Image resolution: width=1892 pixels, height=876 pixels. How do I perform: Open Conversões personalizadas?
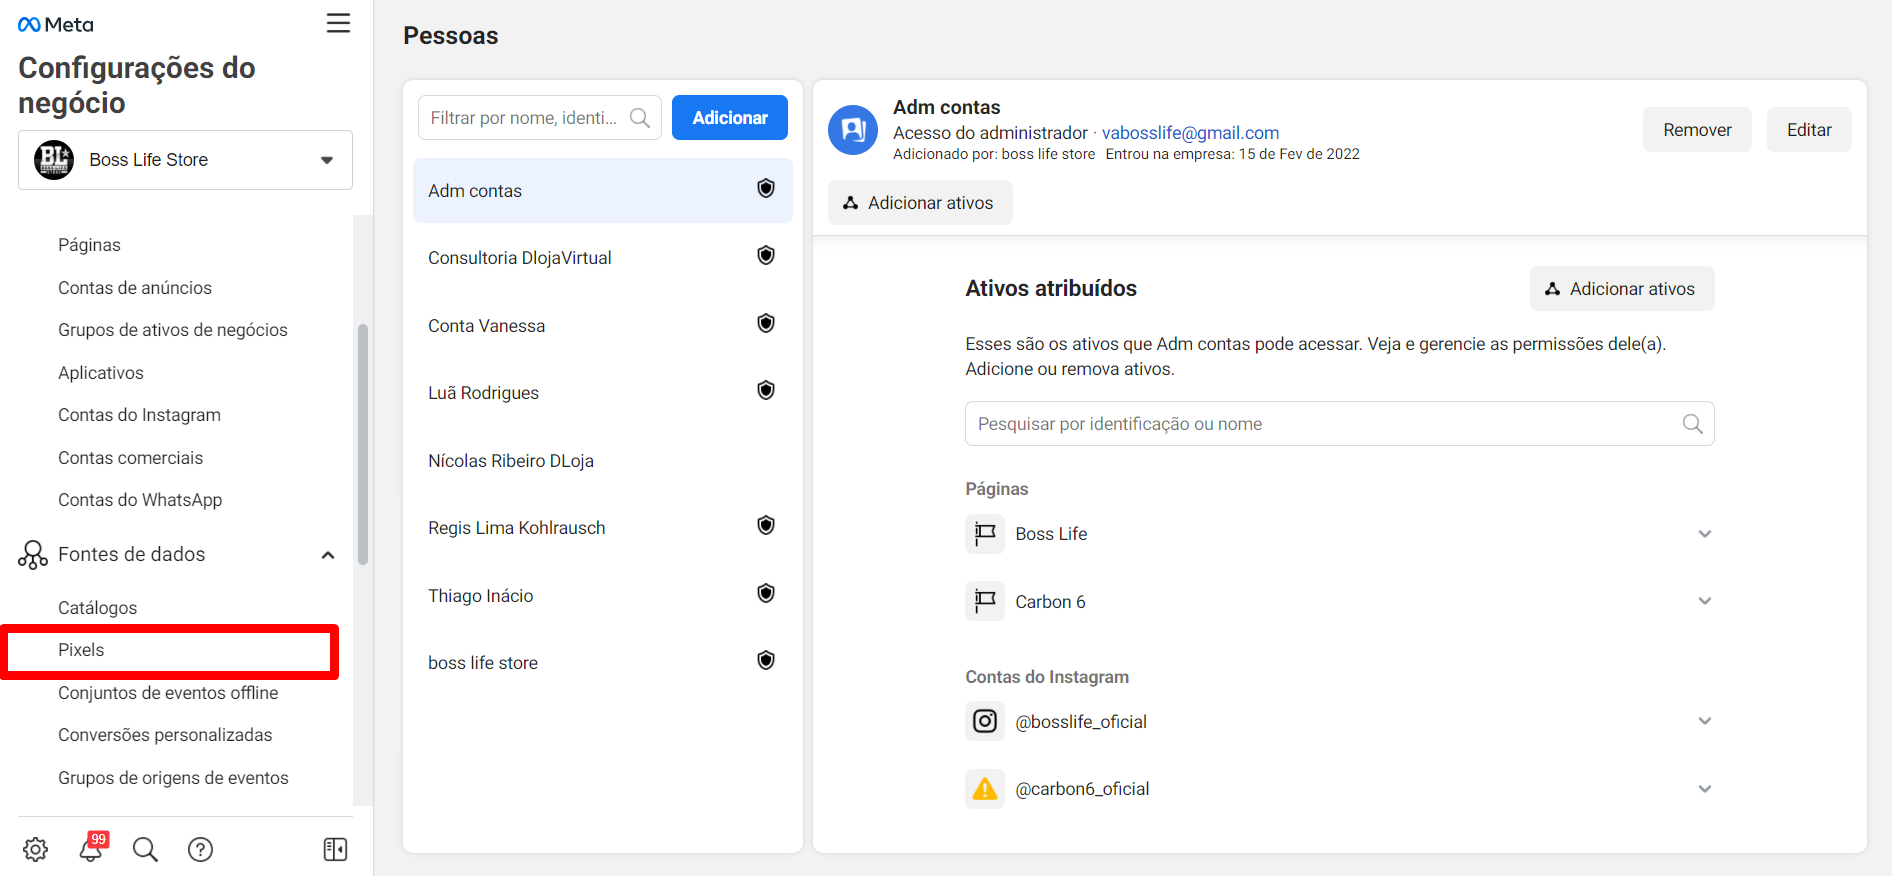[x=165, y=735]
